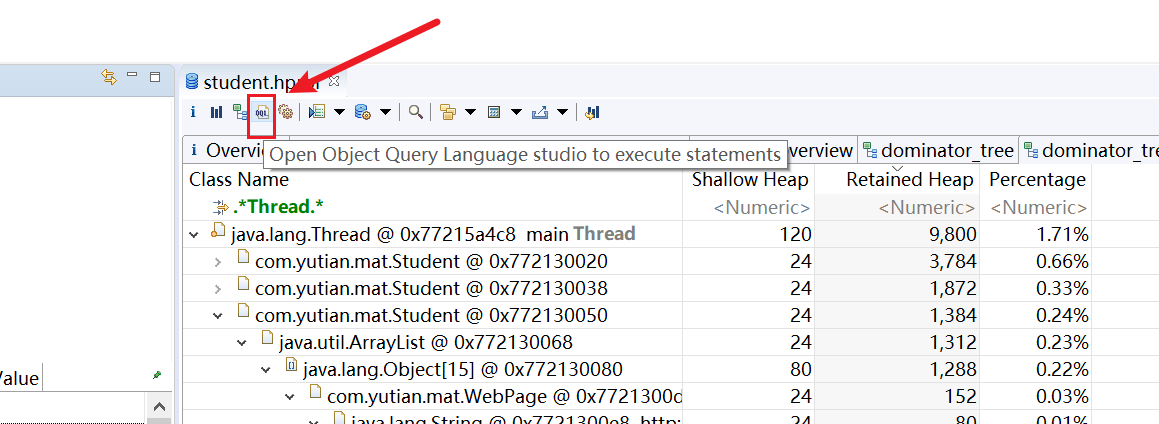Open the Query Browser dropdown arrow
This screenshot has height=424, width=1159.
point(338,112)
